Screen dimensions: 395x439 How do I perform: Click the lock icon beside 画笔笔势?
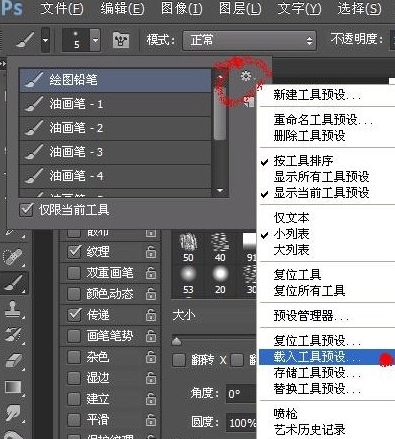coord(151,336)
